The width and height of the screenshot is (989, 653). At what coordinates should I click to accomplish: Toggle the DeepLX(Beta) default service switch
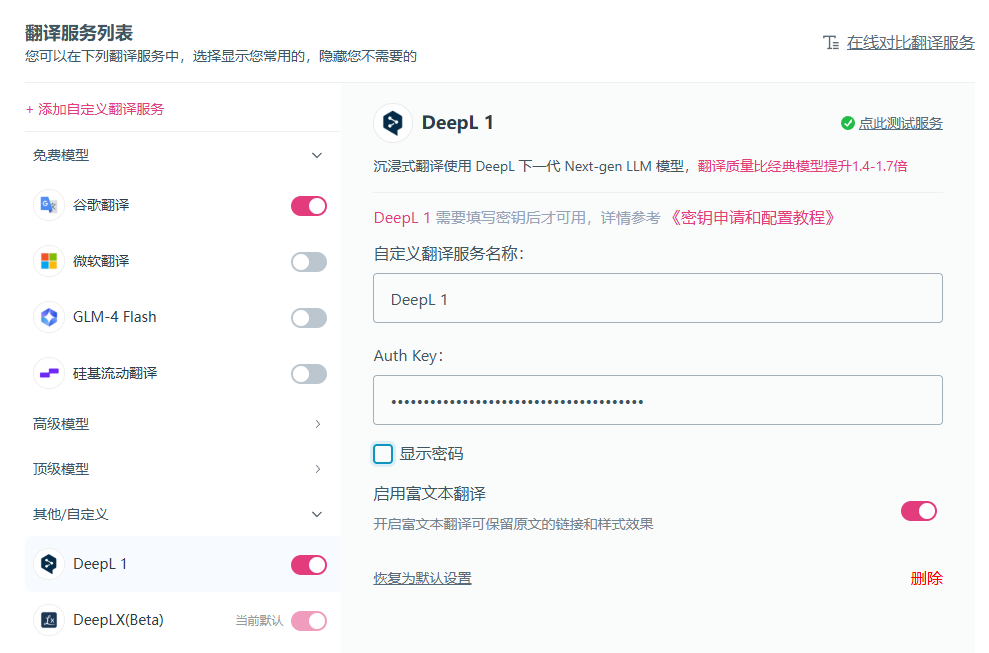coord(309,621)
